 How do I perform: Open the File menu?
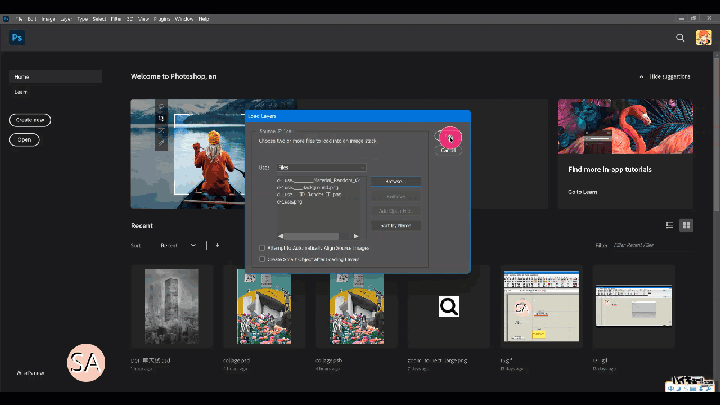click(x=19, y=19)
